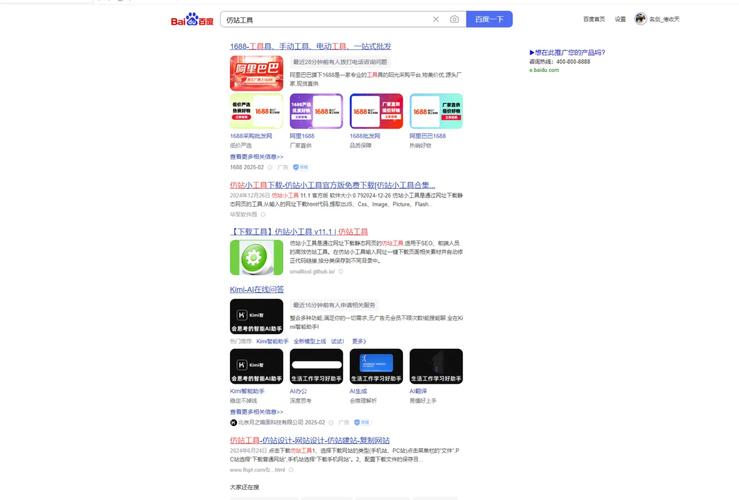Click the Baidu logo
The image size is (739, 500).
(x=191, y=19)
